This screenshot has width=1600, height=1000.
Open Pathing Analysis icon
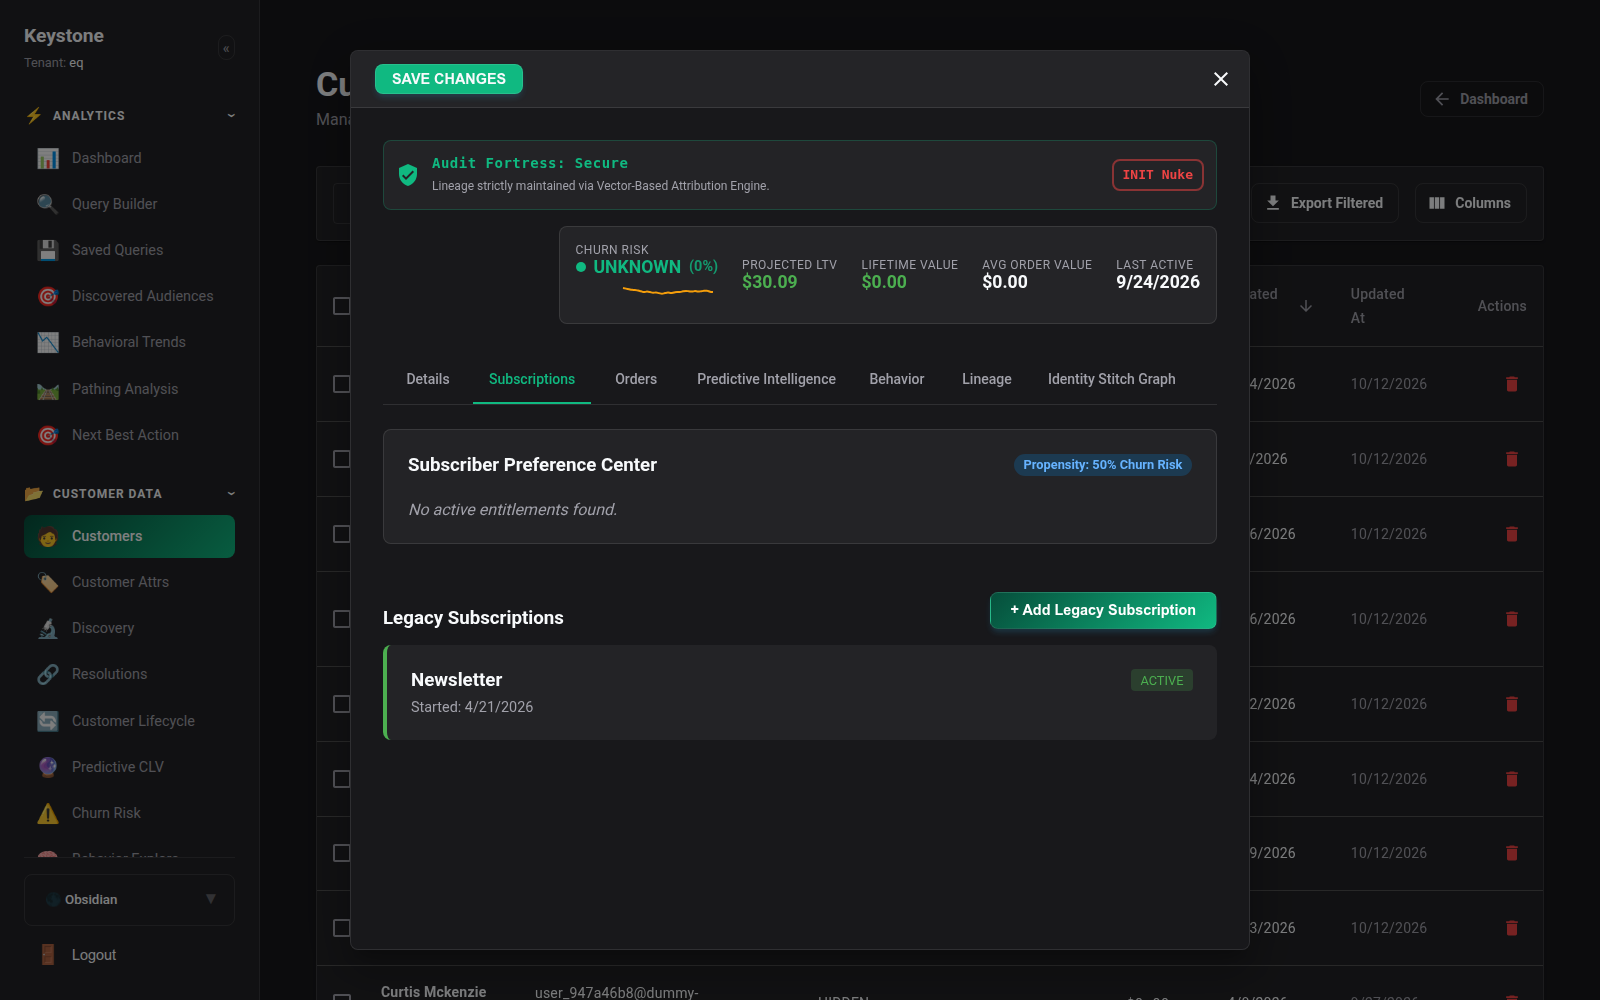pyautogui.click(x=48, y=389)
